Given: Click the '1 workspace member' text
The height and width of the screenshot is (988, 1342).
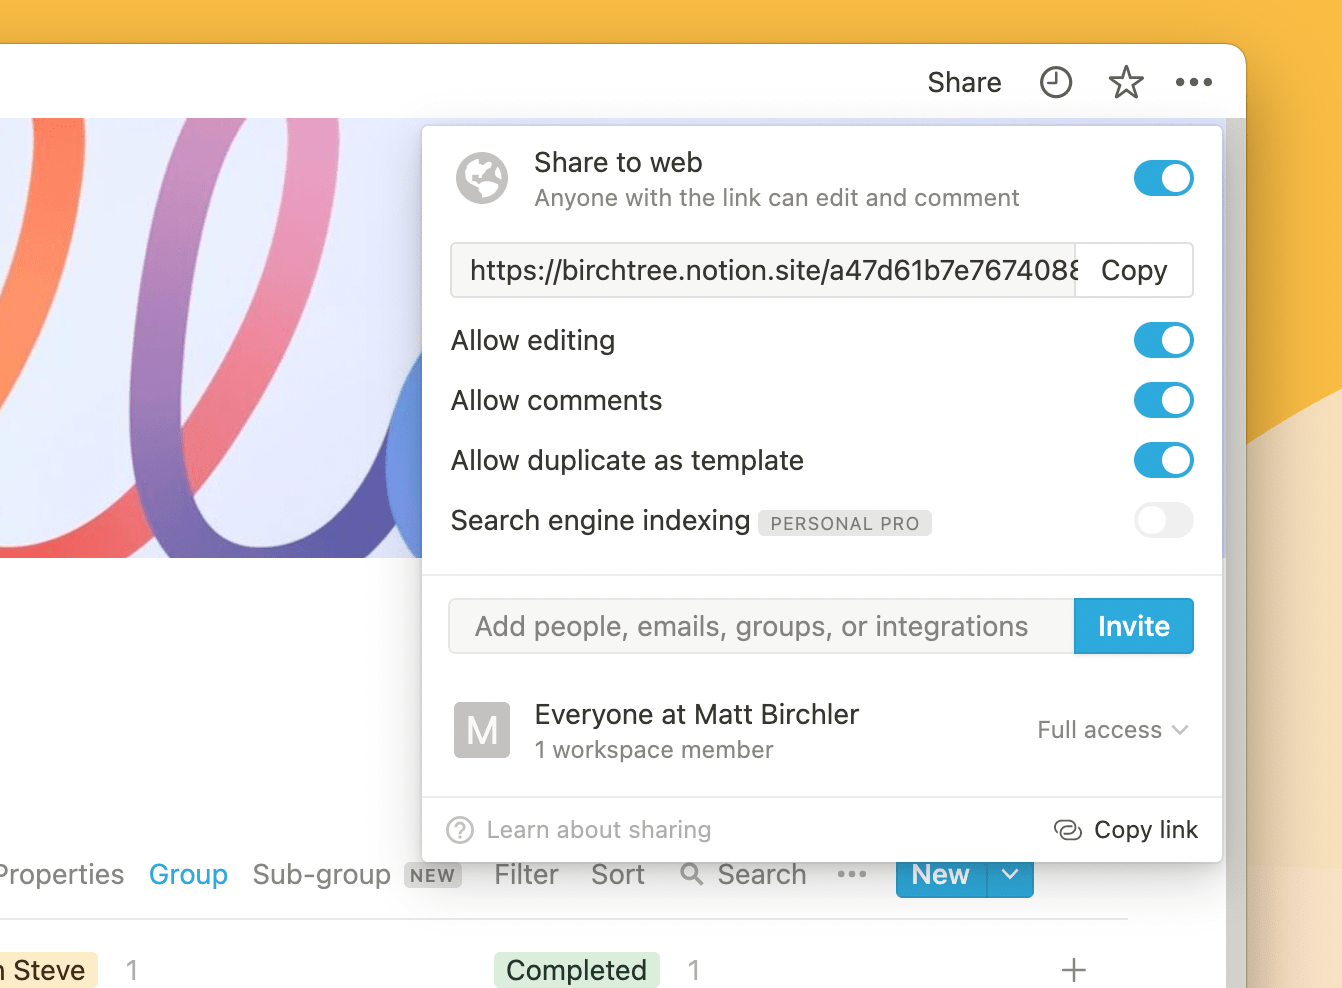Looking at the screenshot, I should pyautogui.click(x=654, y=750).
